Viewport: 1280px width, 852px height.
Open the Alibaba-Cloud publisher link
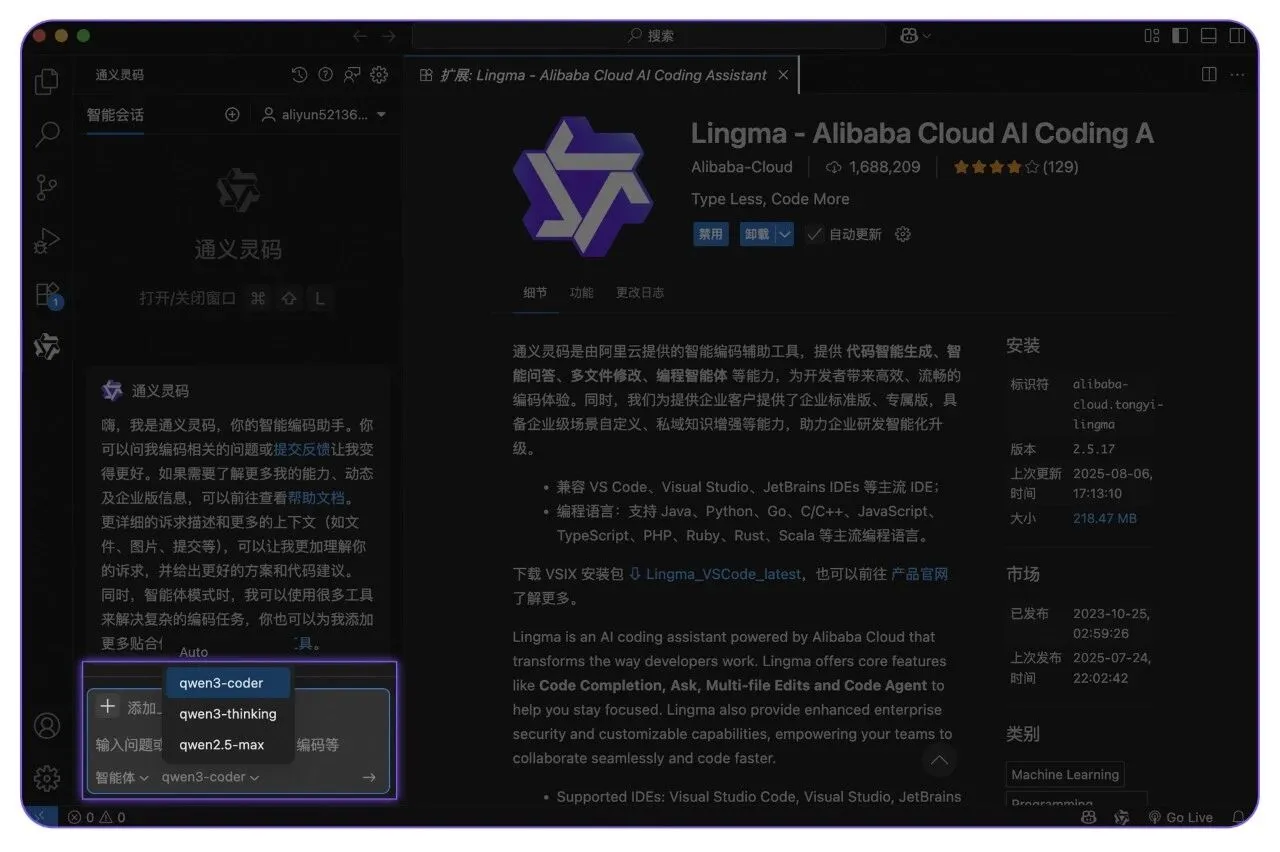point(742,167)
